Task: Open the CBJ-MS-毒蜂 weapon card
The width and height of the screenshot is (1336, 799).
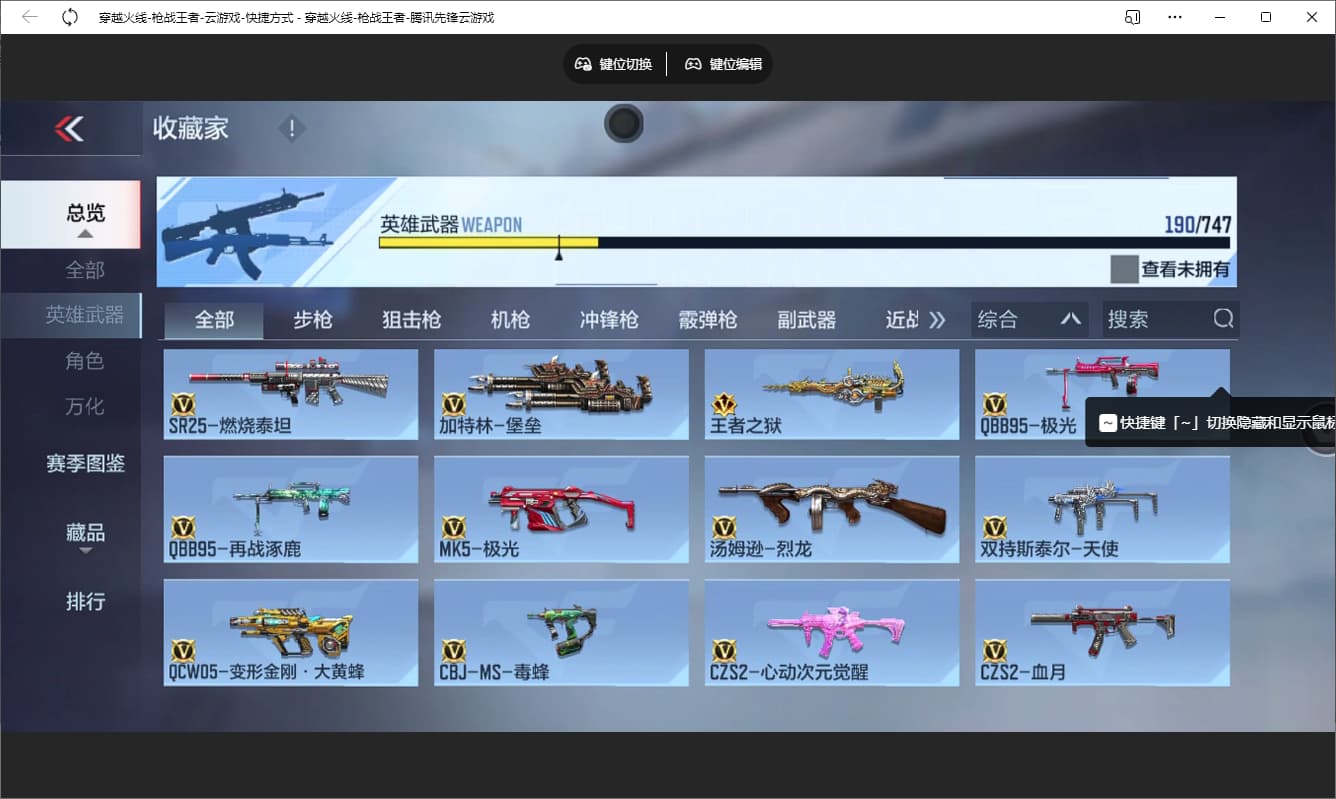Action: (x=561, y=632)
